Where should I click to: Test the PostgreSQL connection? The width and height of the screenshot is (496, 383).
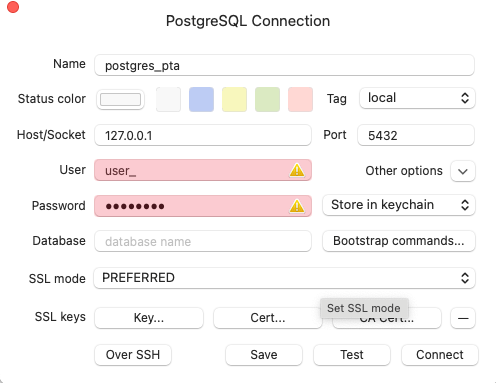coord(352,355)
